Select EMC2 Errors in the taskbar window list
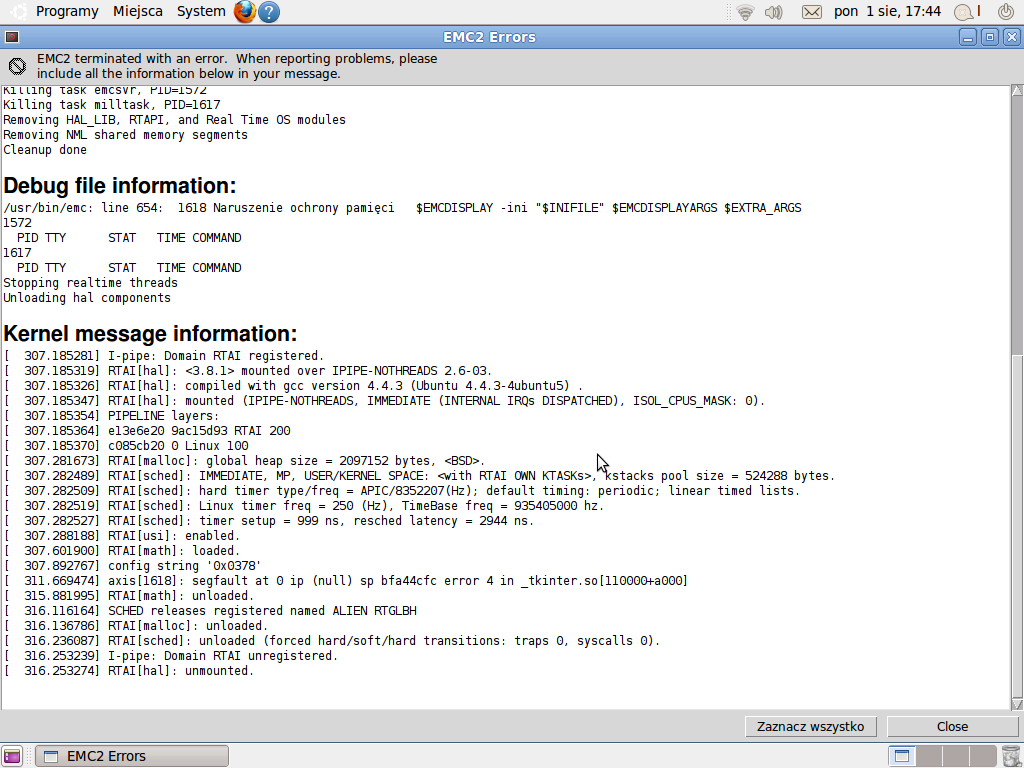 coord(132,756)
